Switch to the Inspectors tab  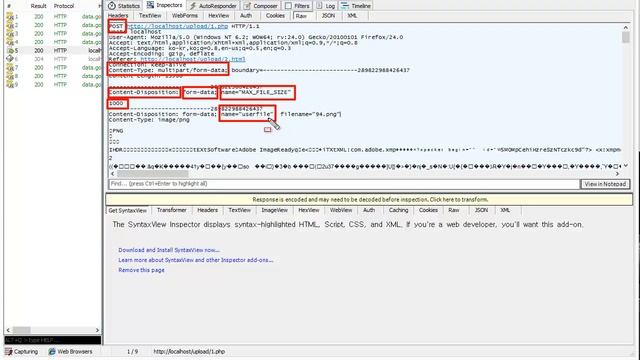[x=164, y=5]
